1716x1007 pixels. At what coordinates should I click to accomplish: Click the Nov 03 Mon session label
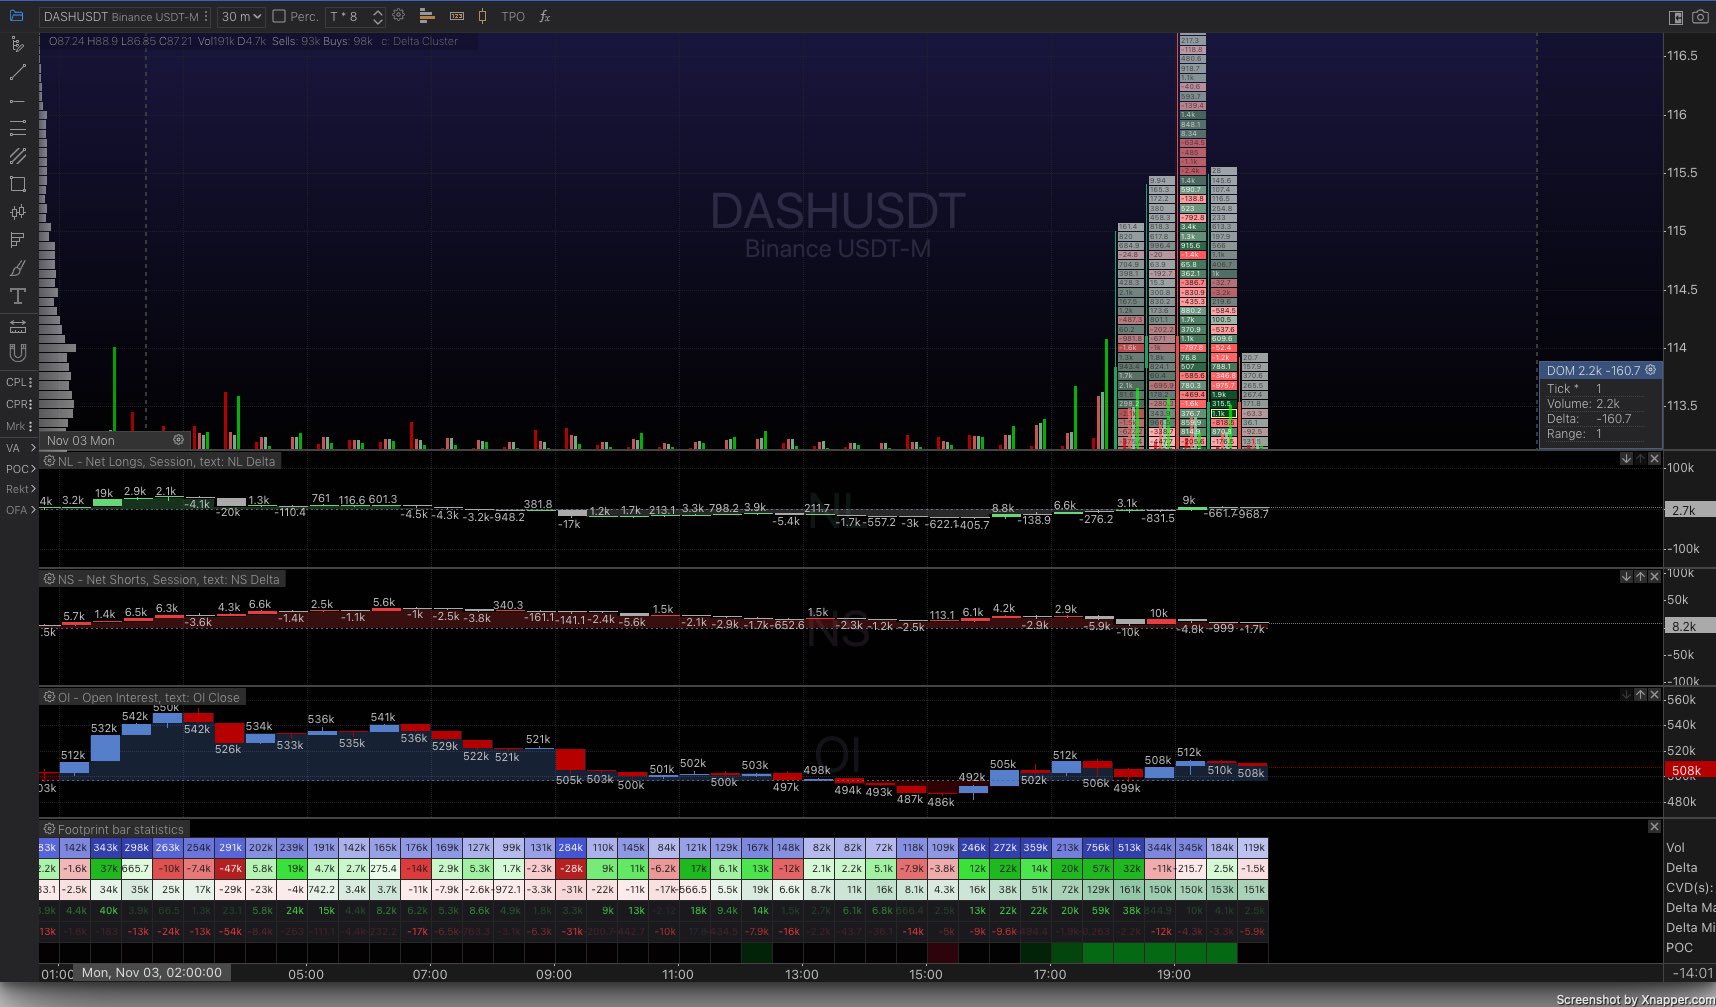tap(81, 440)
